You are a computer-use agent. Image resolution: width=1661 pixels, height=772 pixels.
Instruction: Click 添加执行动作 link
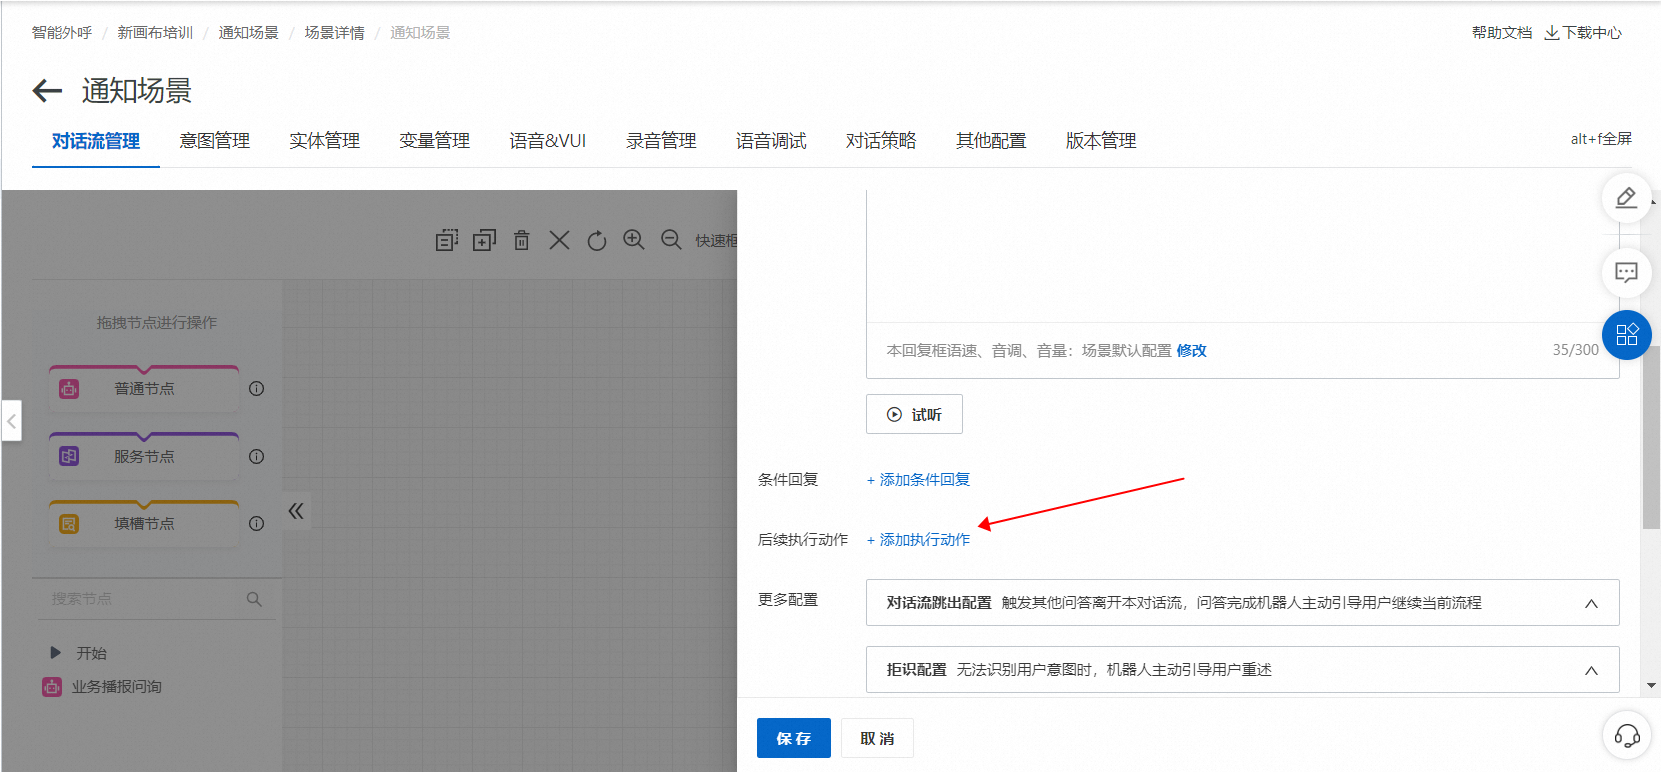point(918,540)
